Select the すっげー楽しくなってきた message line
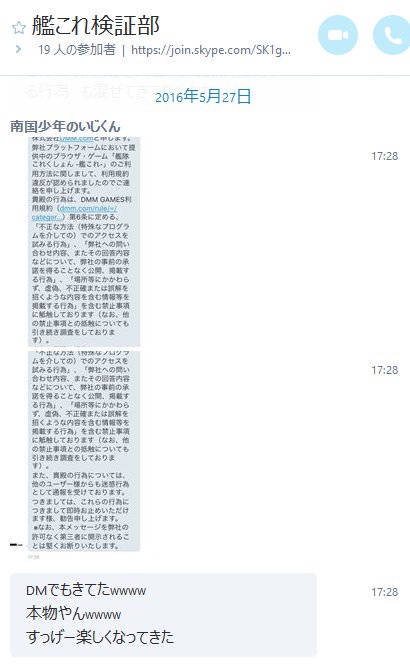 point(100,637)
